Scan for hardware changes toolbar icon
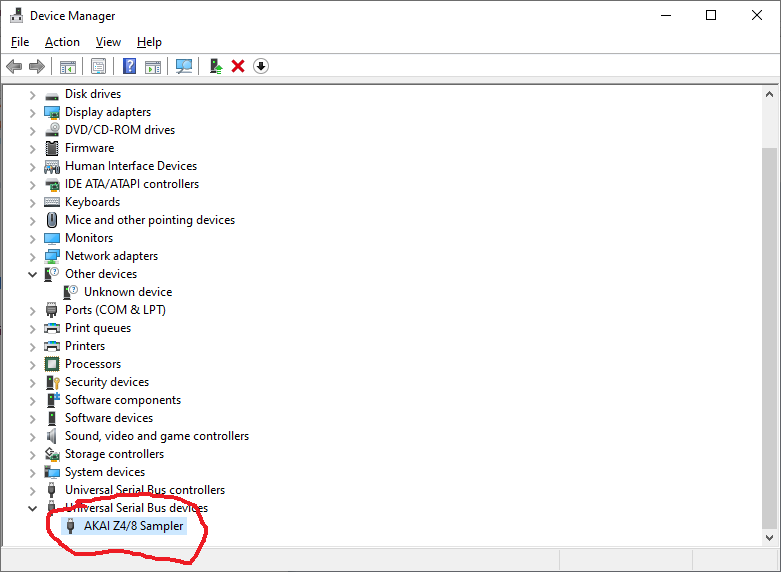781x572 pixels. [x=184, y=66]
